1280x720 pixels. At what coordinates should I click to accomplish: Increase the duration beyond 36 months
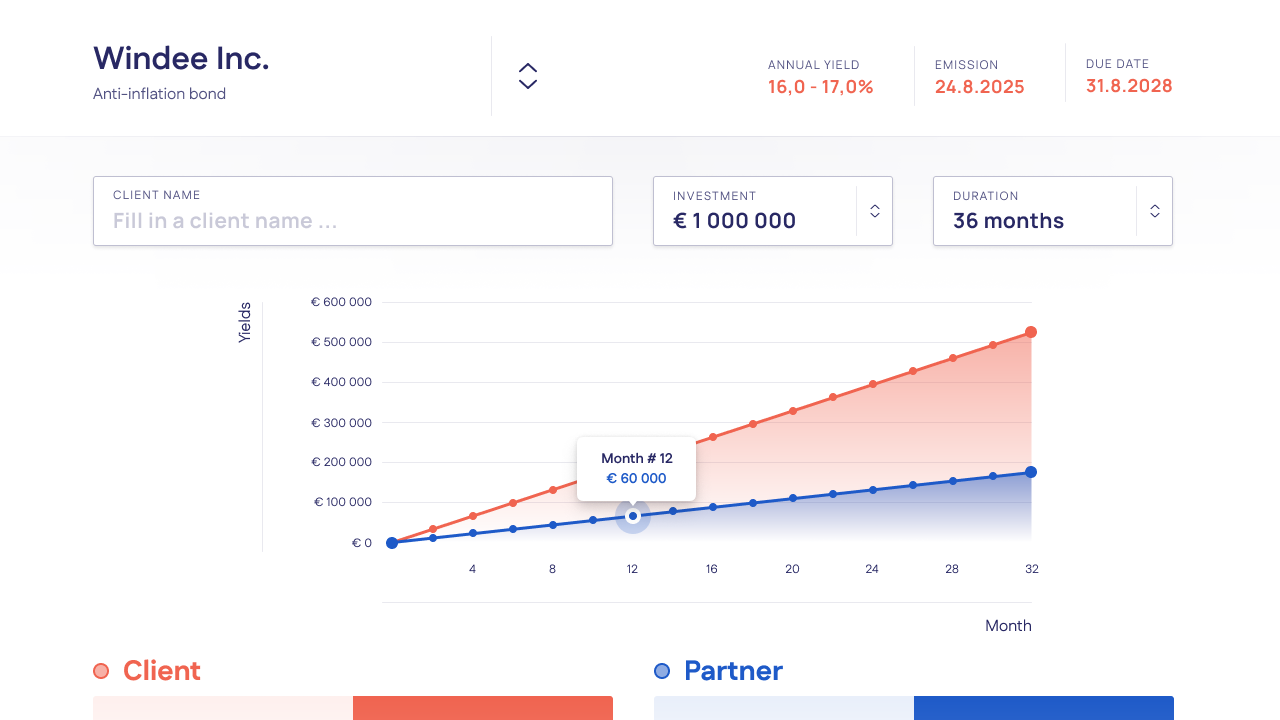pos(1155,204)
